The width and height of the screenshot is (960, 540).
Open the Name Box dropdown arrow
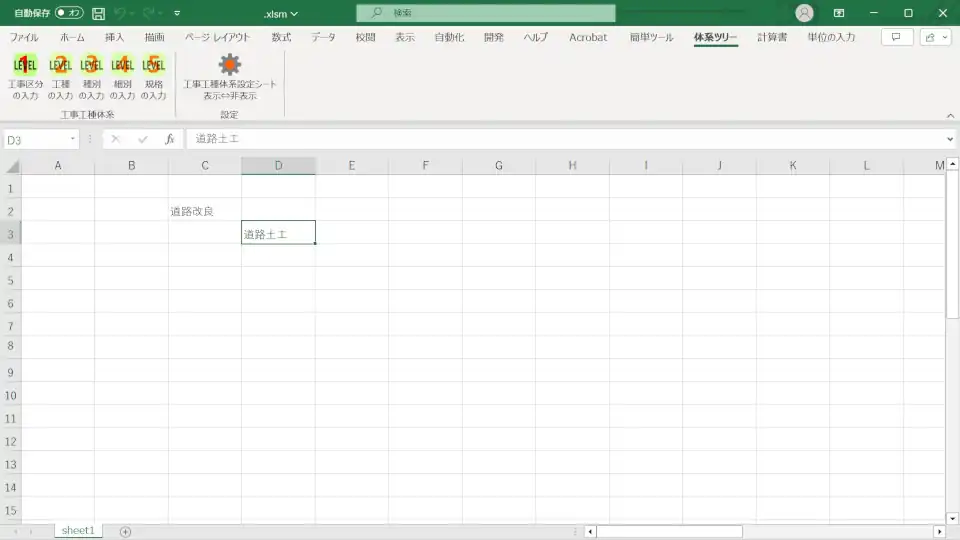click(73, 139)
